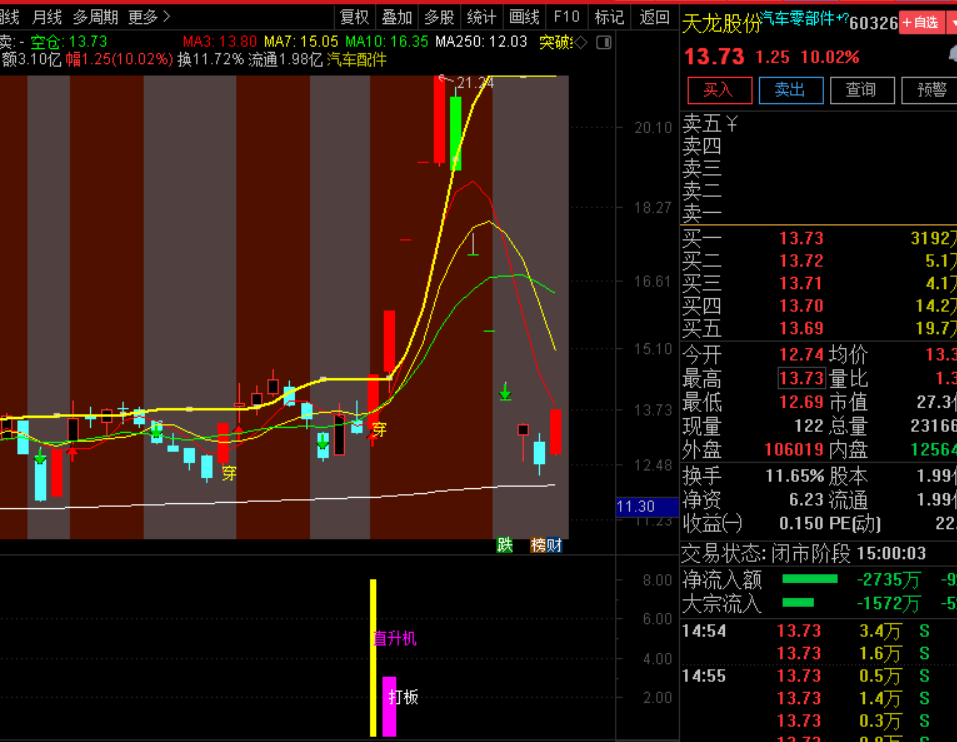957x742 pixels.
Task: Open the 多周期 multi-period selector
Action: [95, 17]
